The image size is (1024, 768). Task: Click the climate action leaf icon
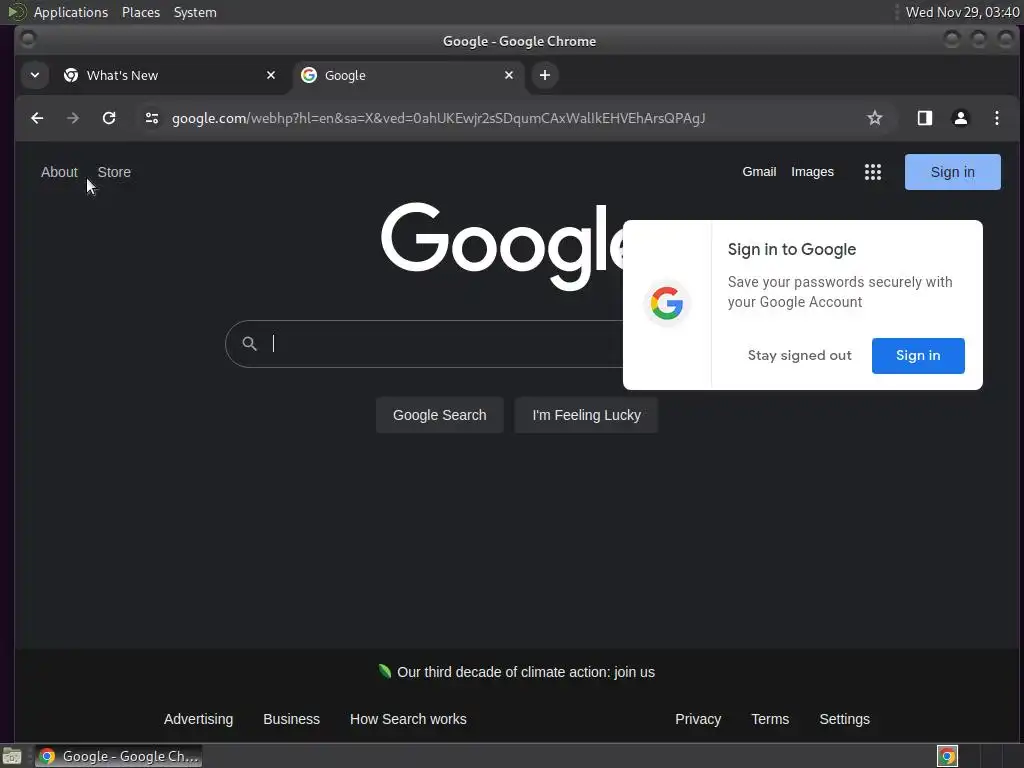click(x=385, y=671)
